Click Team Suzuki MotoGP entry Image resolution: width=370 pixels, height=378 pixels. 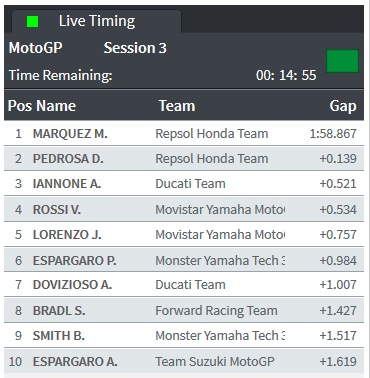215,362
